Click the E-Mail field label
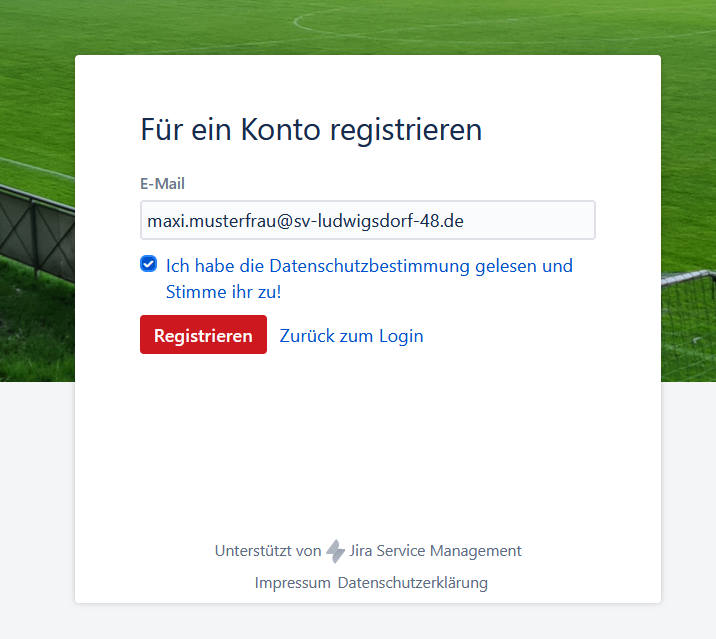 (x=162, y=183)
